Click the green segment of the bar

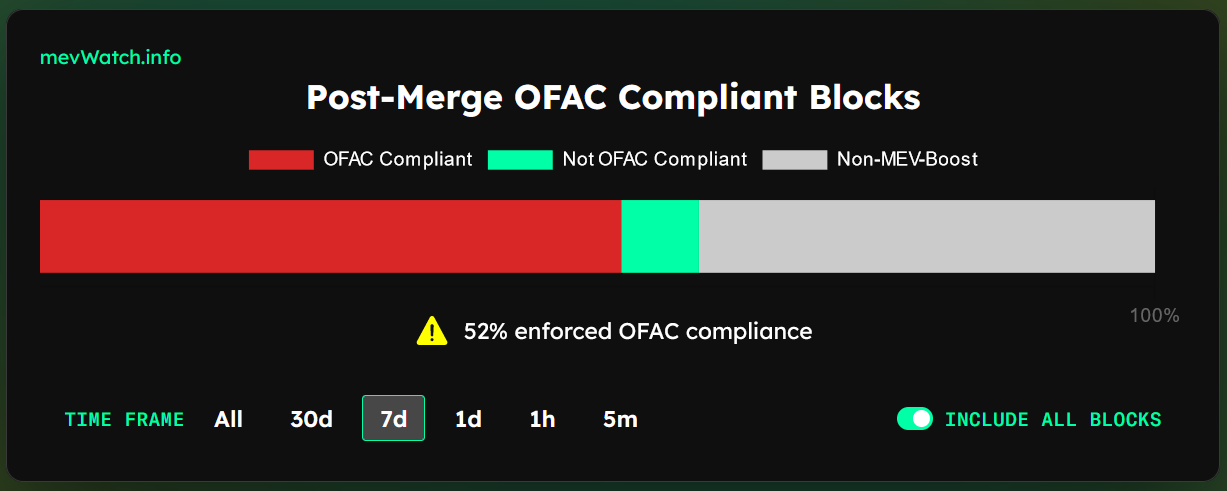point(660,236)
